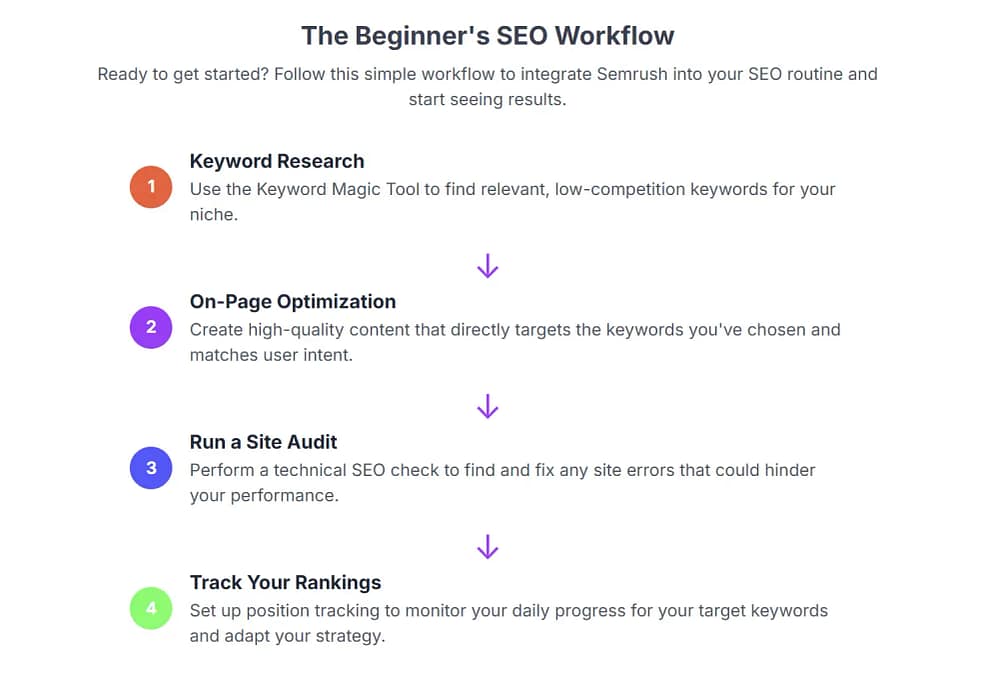
Task: Click the "Keyword Research" heading
Action: 277,161
